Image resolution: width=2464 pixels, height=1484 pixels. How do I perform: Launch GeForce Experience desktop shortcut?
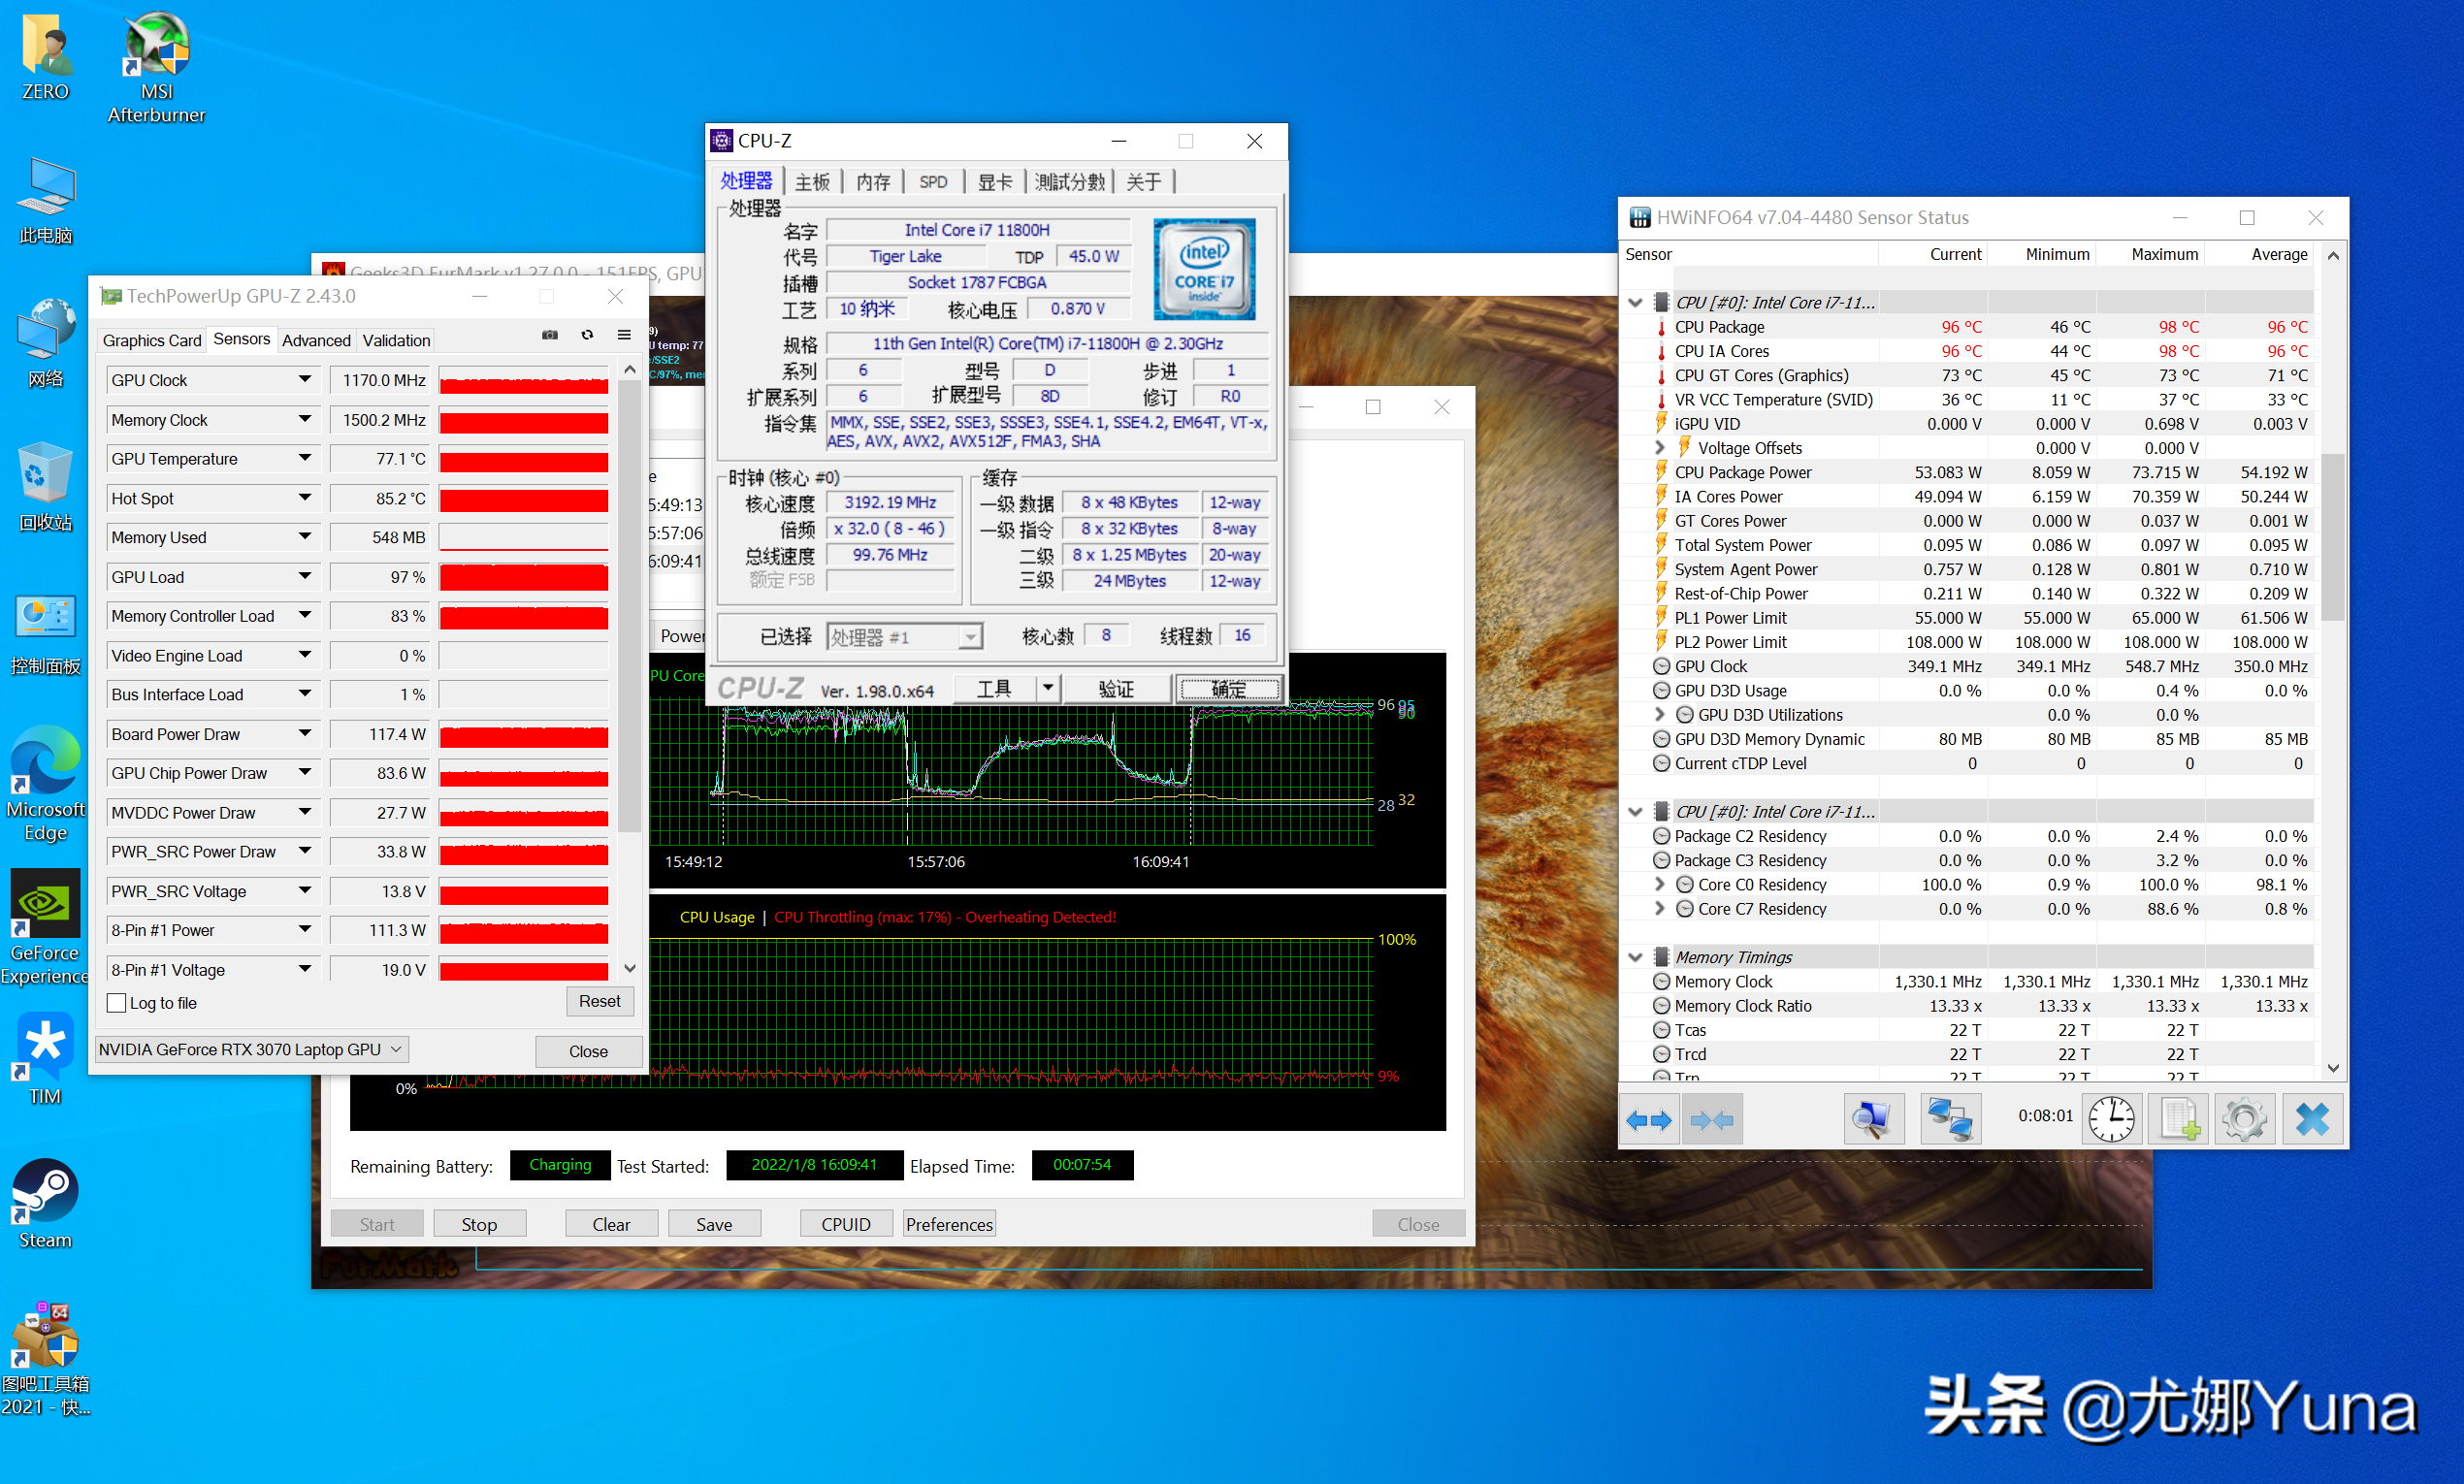tap(45, 928)
